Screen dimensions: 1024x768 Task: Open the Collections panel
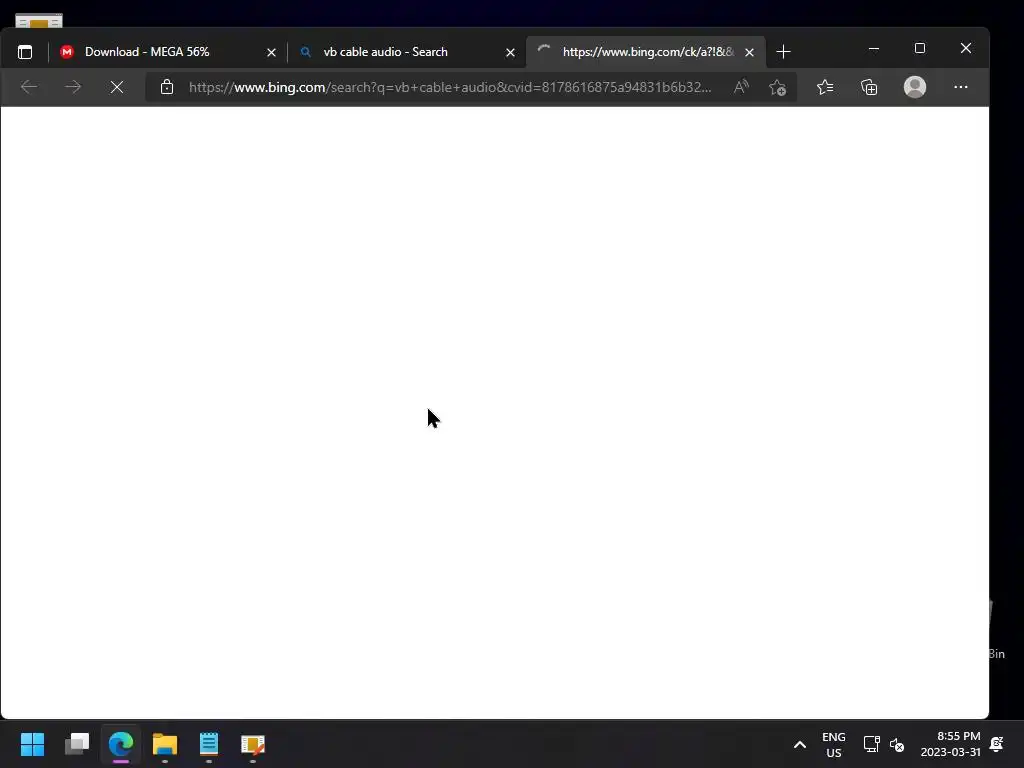pyautogui.click(x=869, y=87)
